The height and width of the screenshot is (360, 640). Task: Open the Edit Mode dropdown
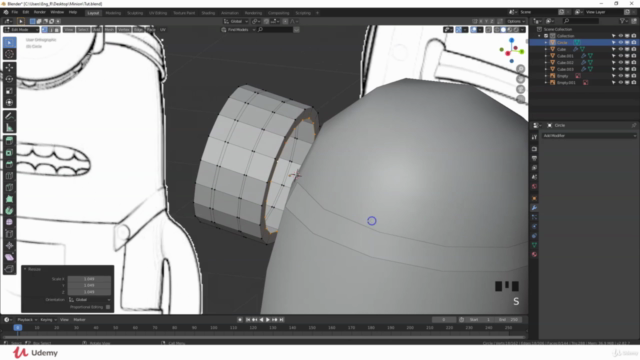(21, 30)
